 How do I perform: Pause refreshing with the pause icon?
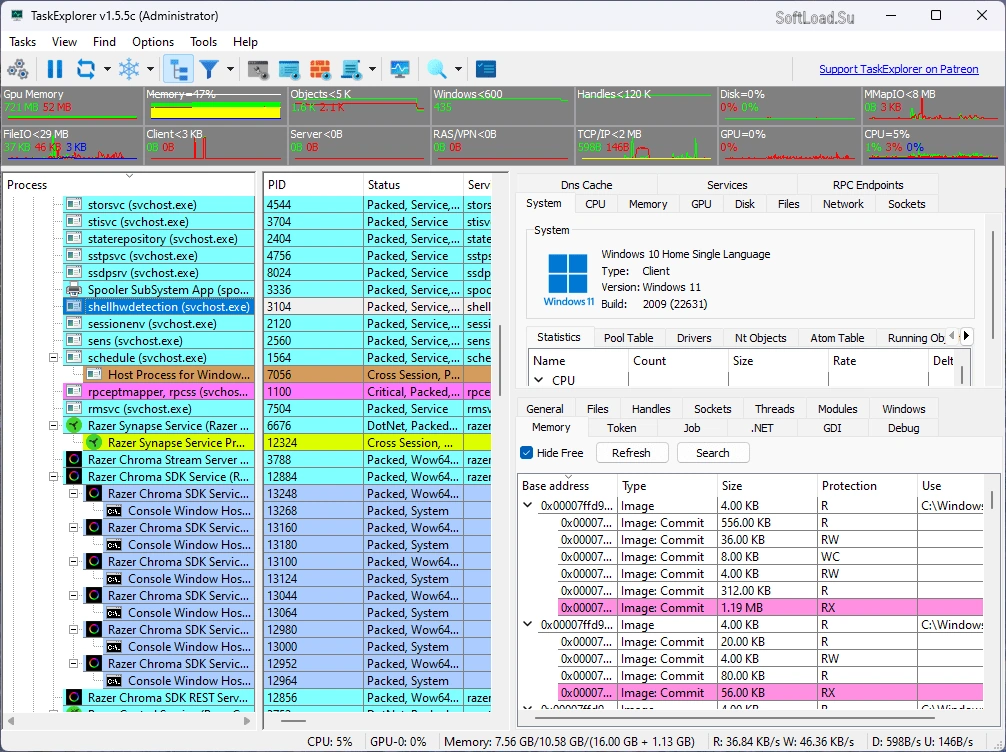[x=55, y=69]
